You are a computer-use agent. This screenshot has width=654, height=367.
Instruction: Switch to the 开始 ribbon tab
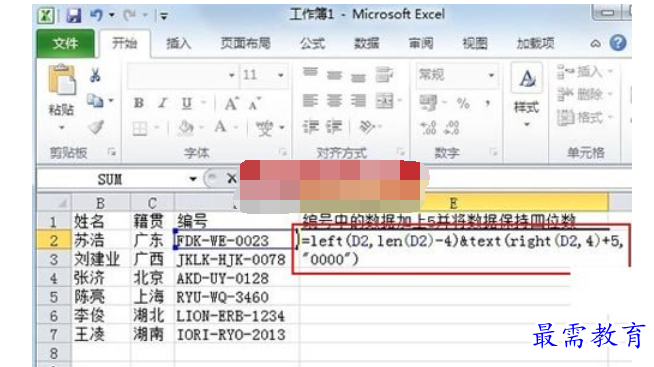click(x=124, y=43)
